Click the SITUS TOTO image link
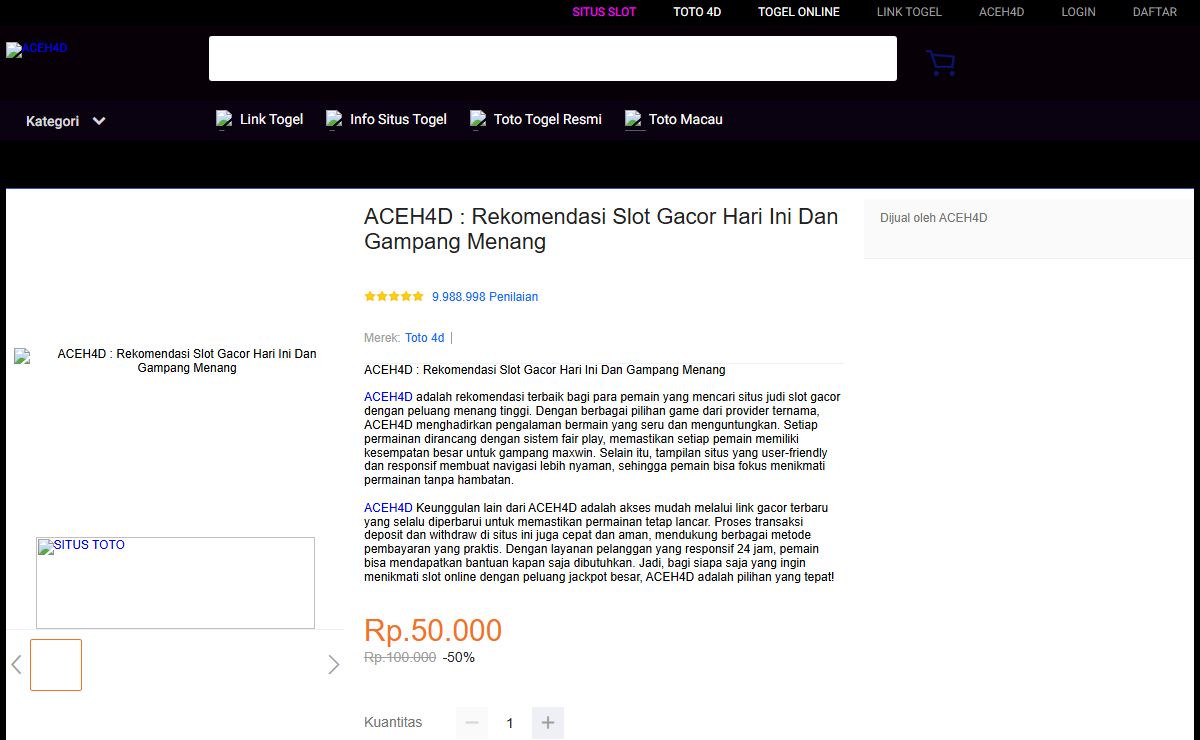Screen dimensions: 1200x740 coord(175,583)
